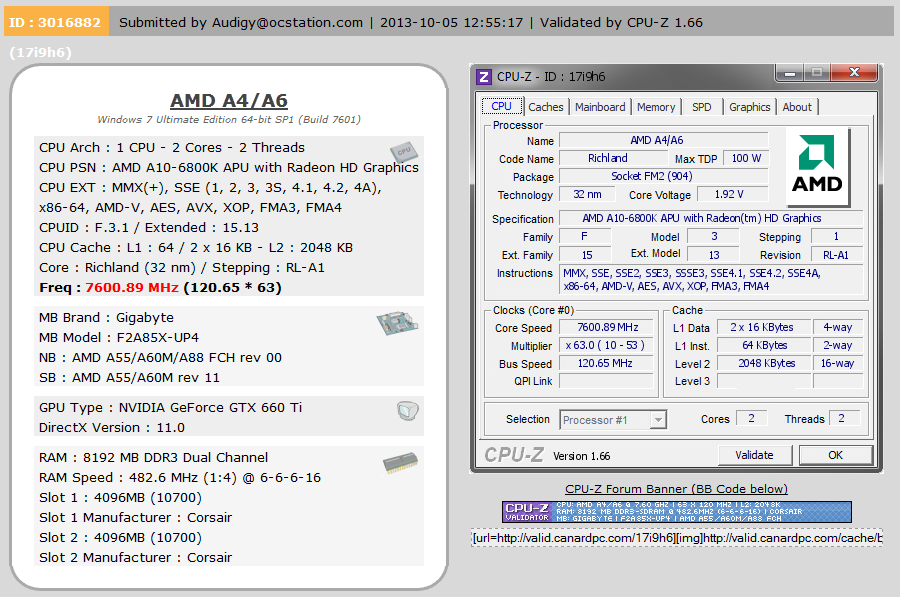Click the BB code URL text field
The image size is (900, 597).
(677, 538)
